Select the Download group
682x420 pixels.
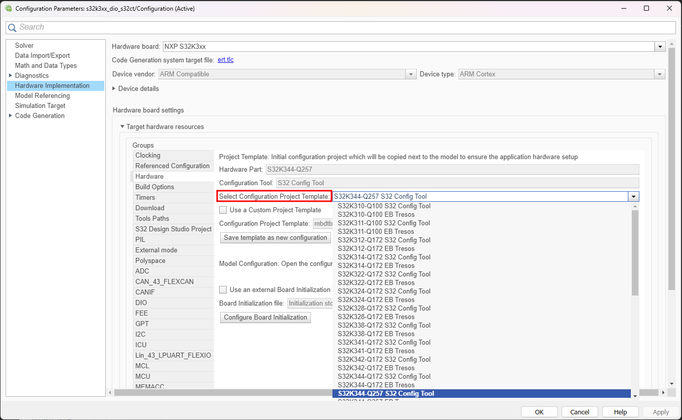pyautogui.click(x=173, y=208)
